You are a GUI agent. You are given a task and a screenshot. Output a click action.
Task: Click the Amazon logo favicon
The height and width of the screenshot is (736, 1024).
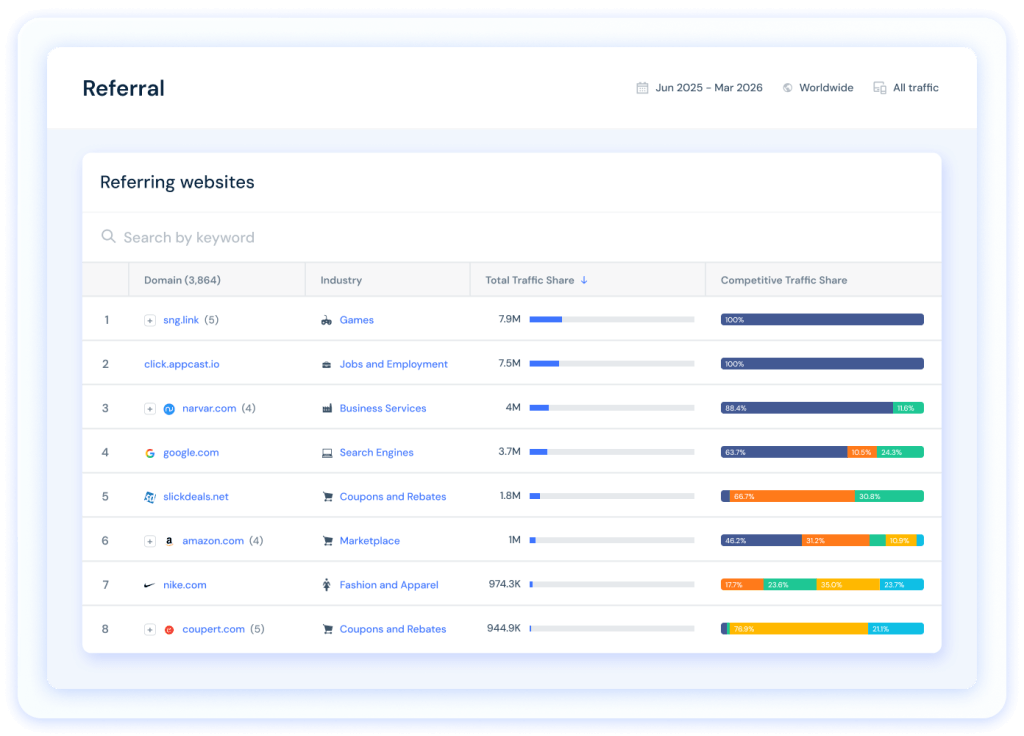coord(169,541)
